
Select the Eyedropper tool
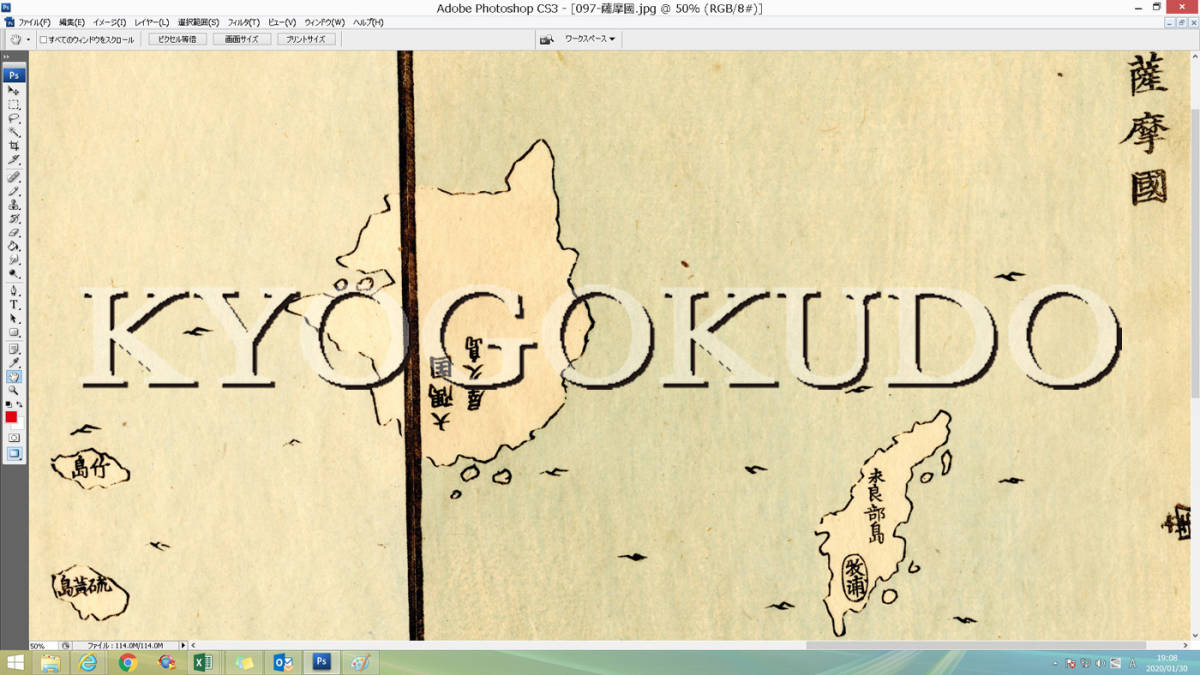point(14,363)
